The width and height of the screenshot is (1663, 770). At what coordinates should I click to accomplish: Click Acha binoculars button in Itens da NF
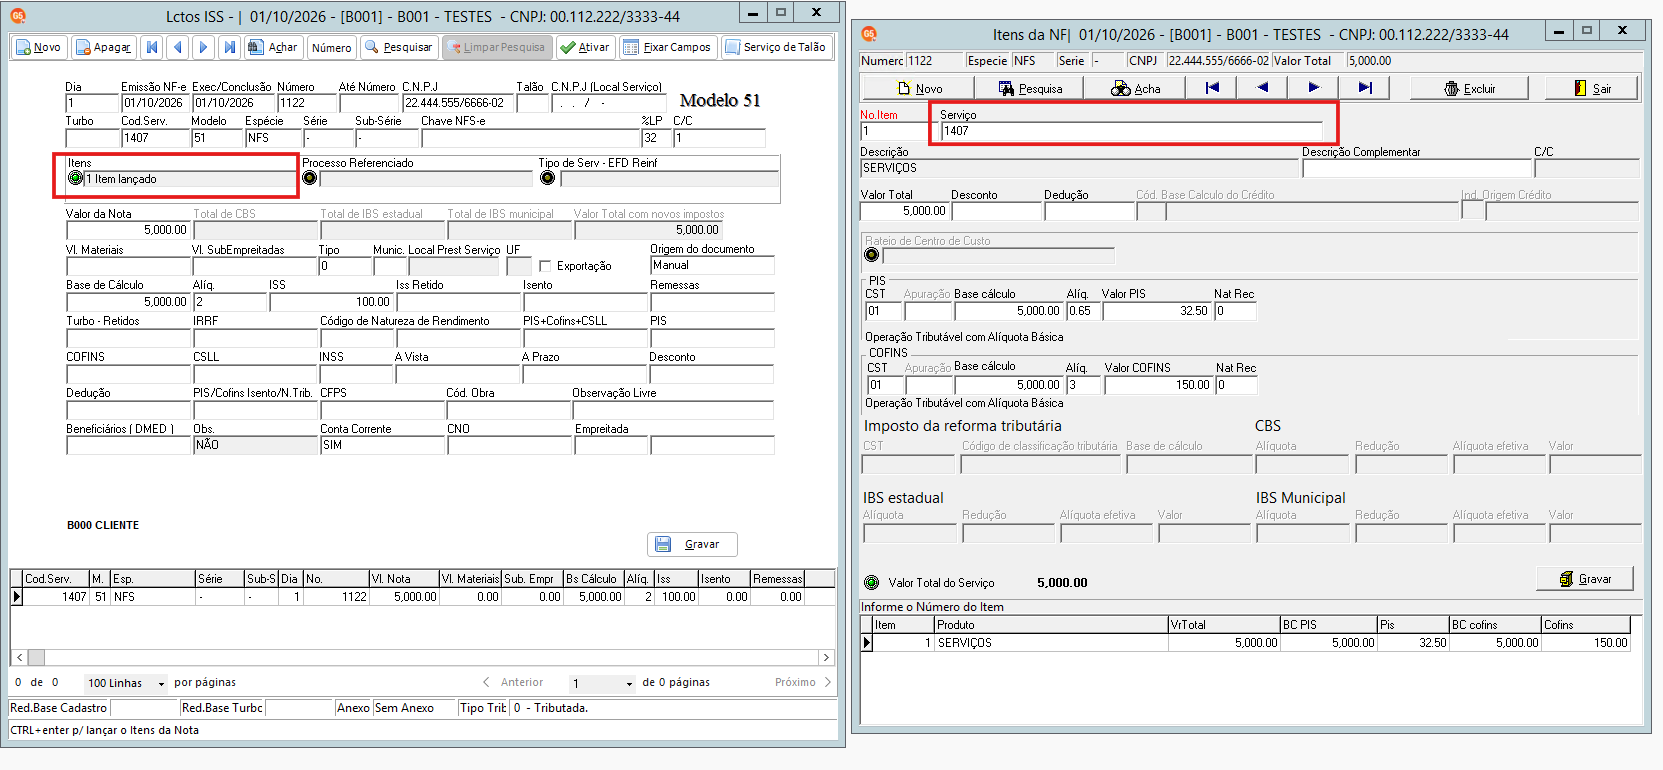[x=1135, y=88]
